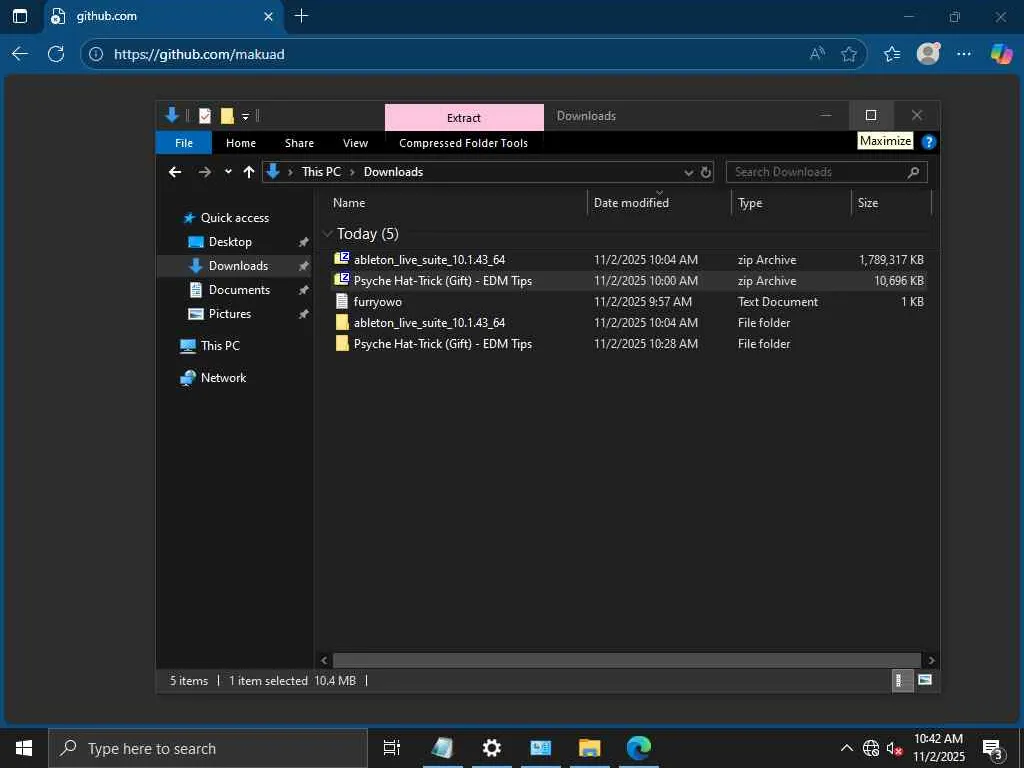
Task: Click the Edge address bar URL
Action: [199, 54]
